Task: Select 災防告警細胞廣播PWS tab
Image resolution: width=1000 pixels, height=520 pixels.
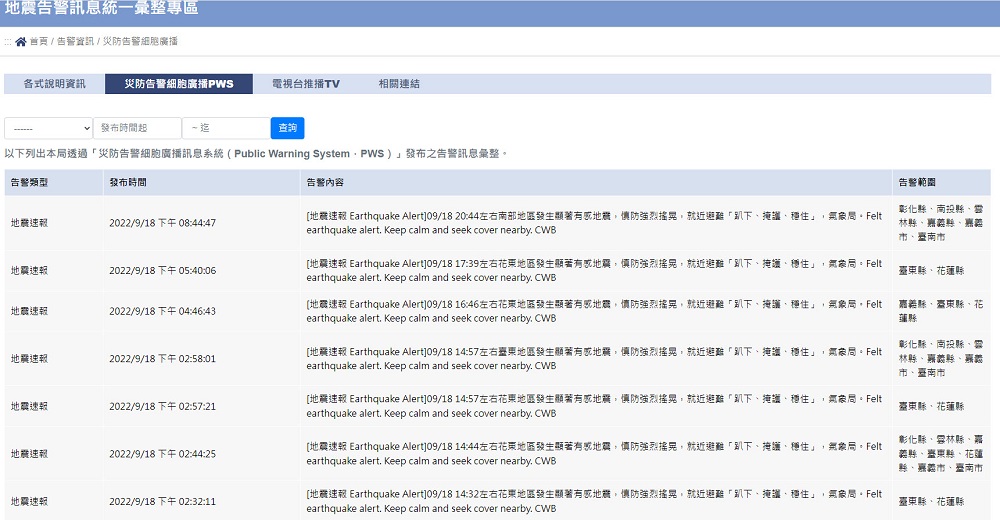Action: point(179,84)
